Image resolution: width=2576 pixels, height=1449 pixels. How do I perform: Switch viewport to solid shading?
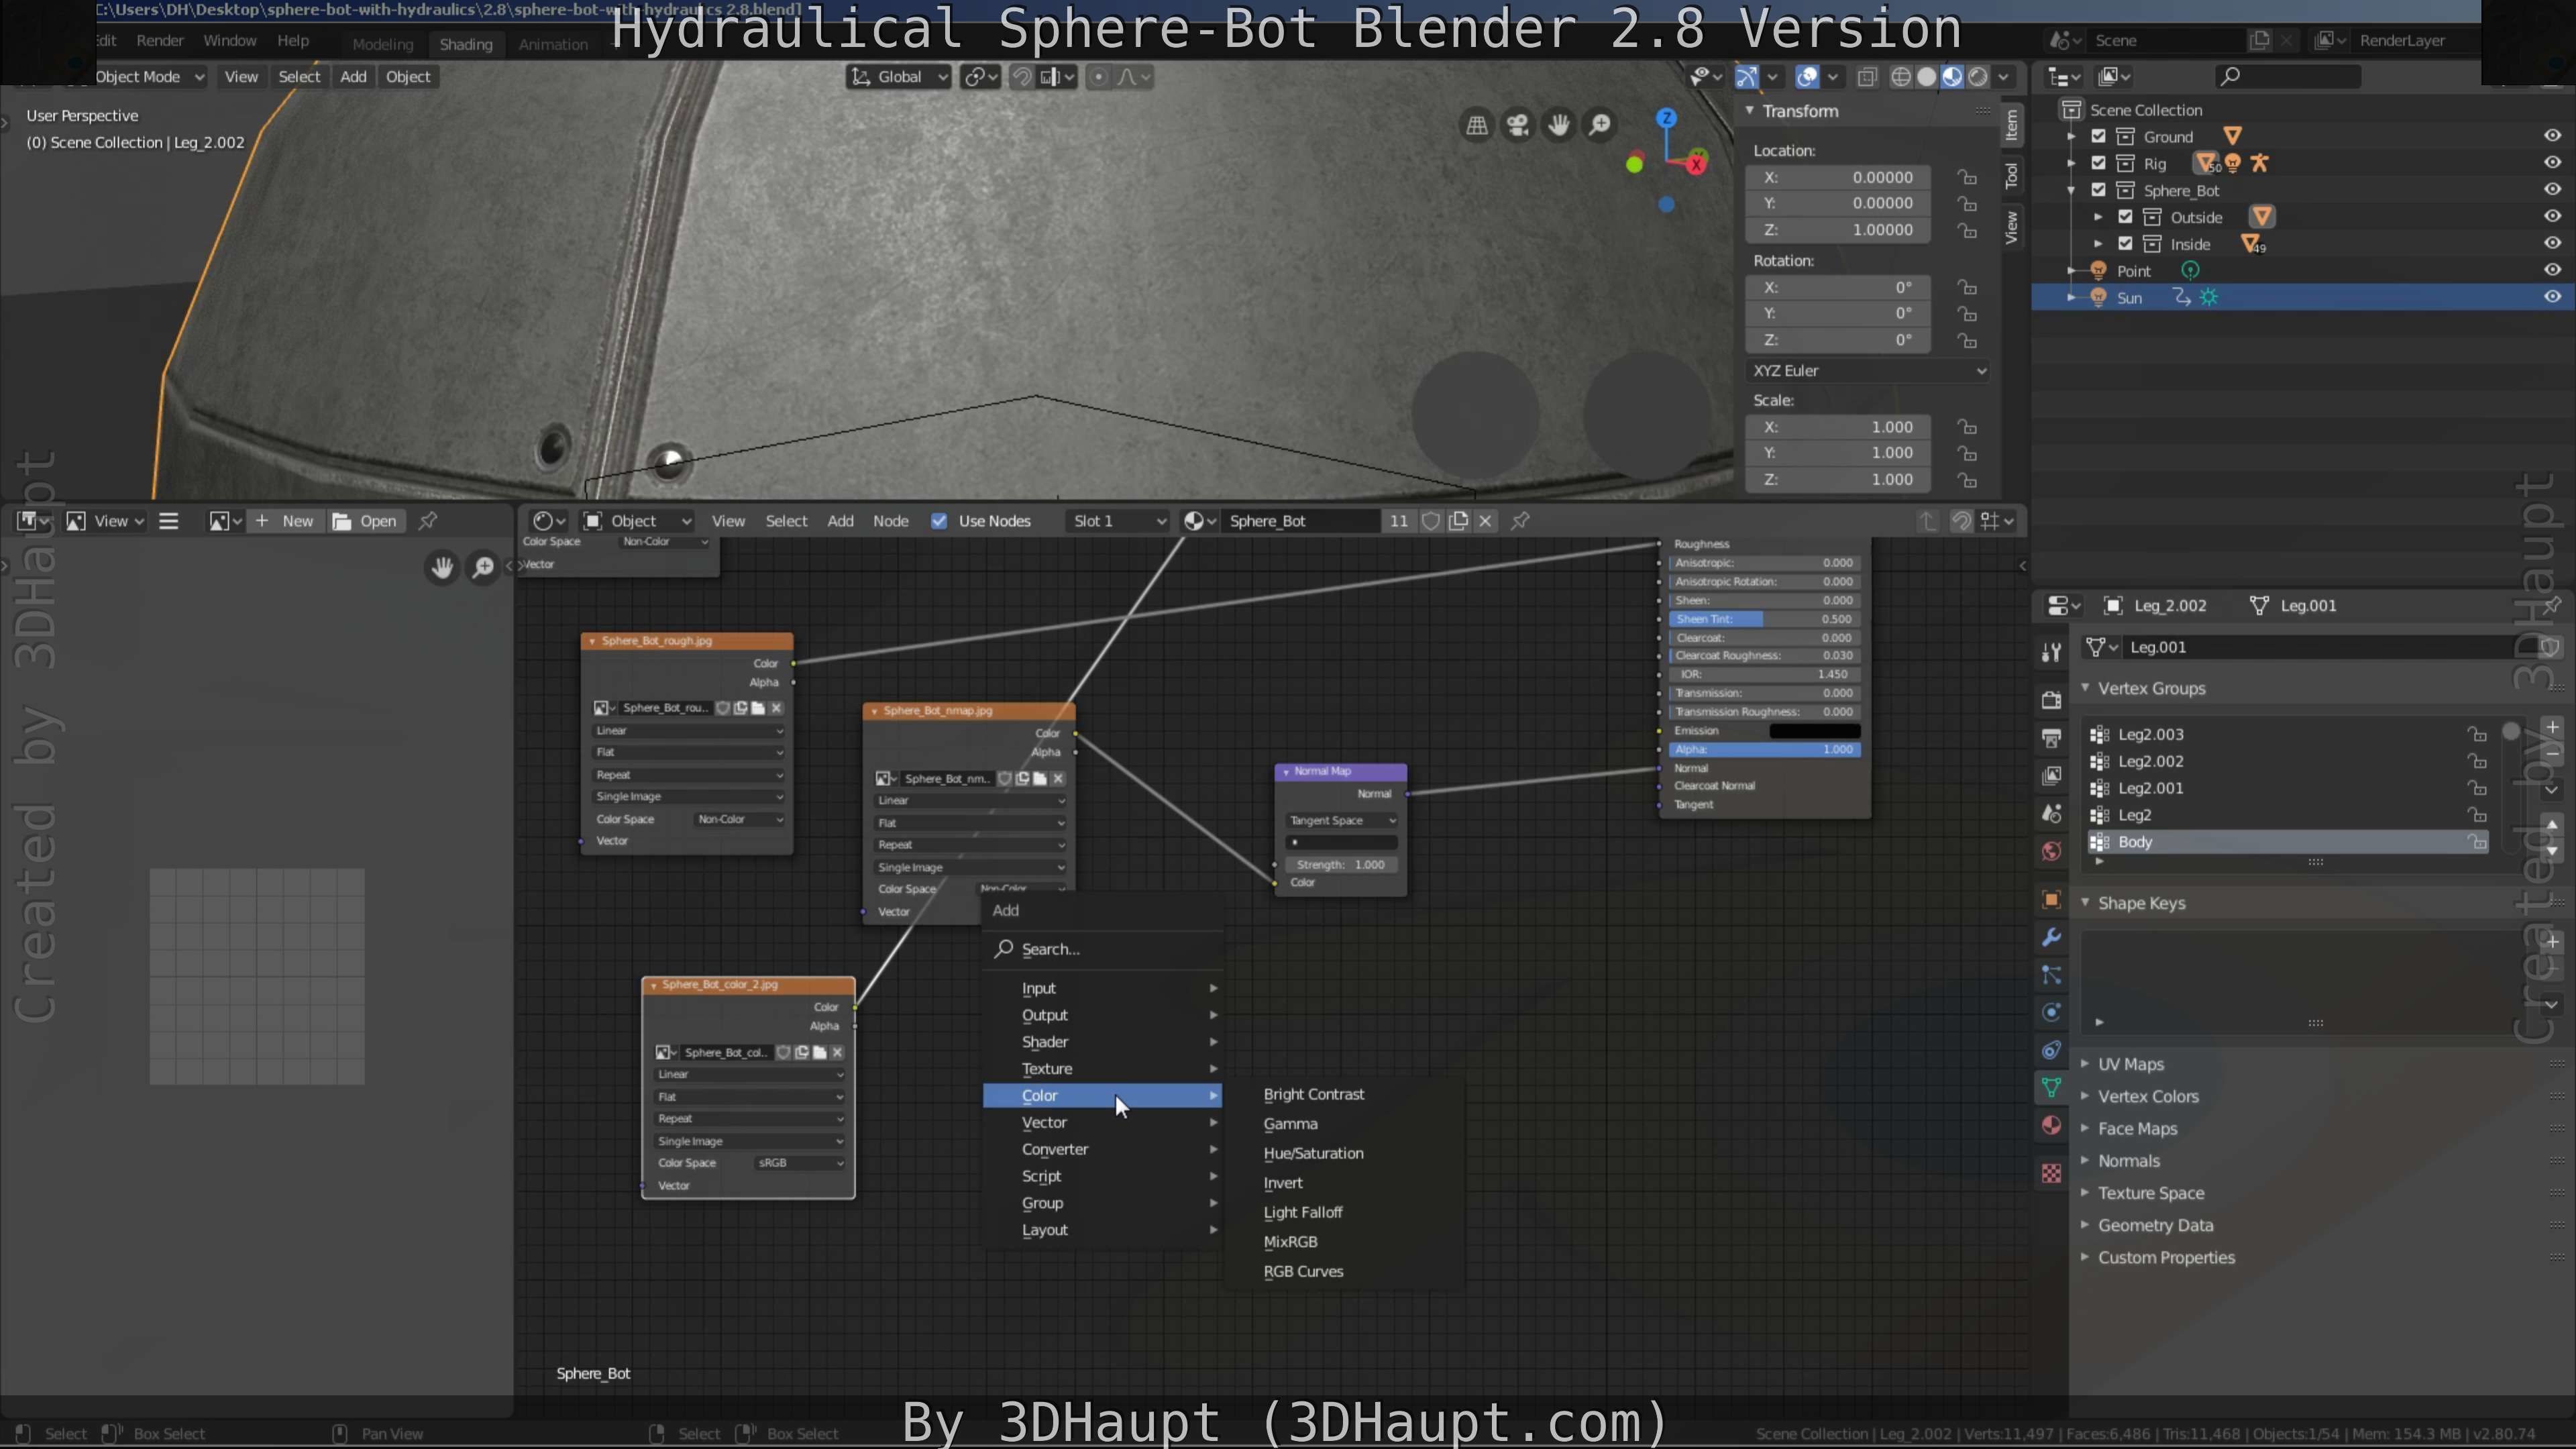pos(1926,77)
